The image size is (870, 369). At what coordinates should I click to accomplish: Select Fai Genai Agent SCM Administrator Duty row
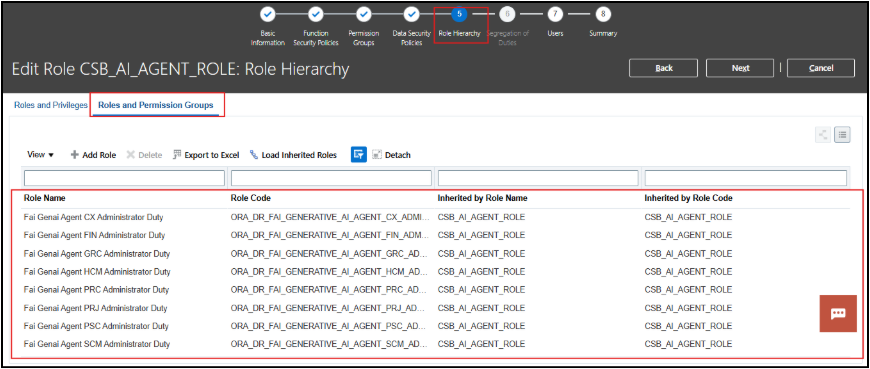click(x=436, y=344)
